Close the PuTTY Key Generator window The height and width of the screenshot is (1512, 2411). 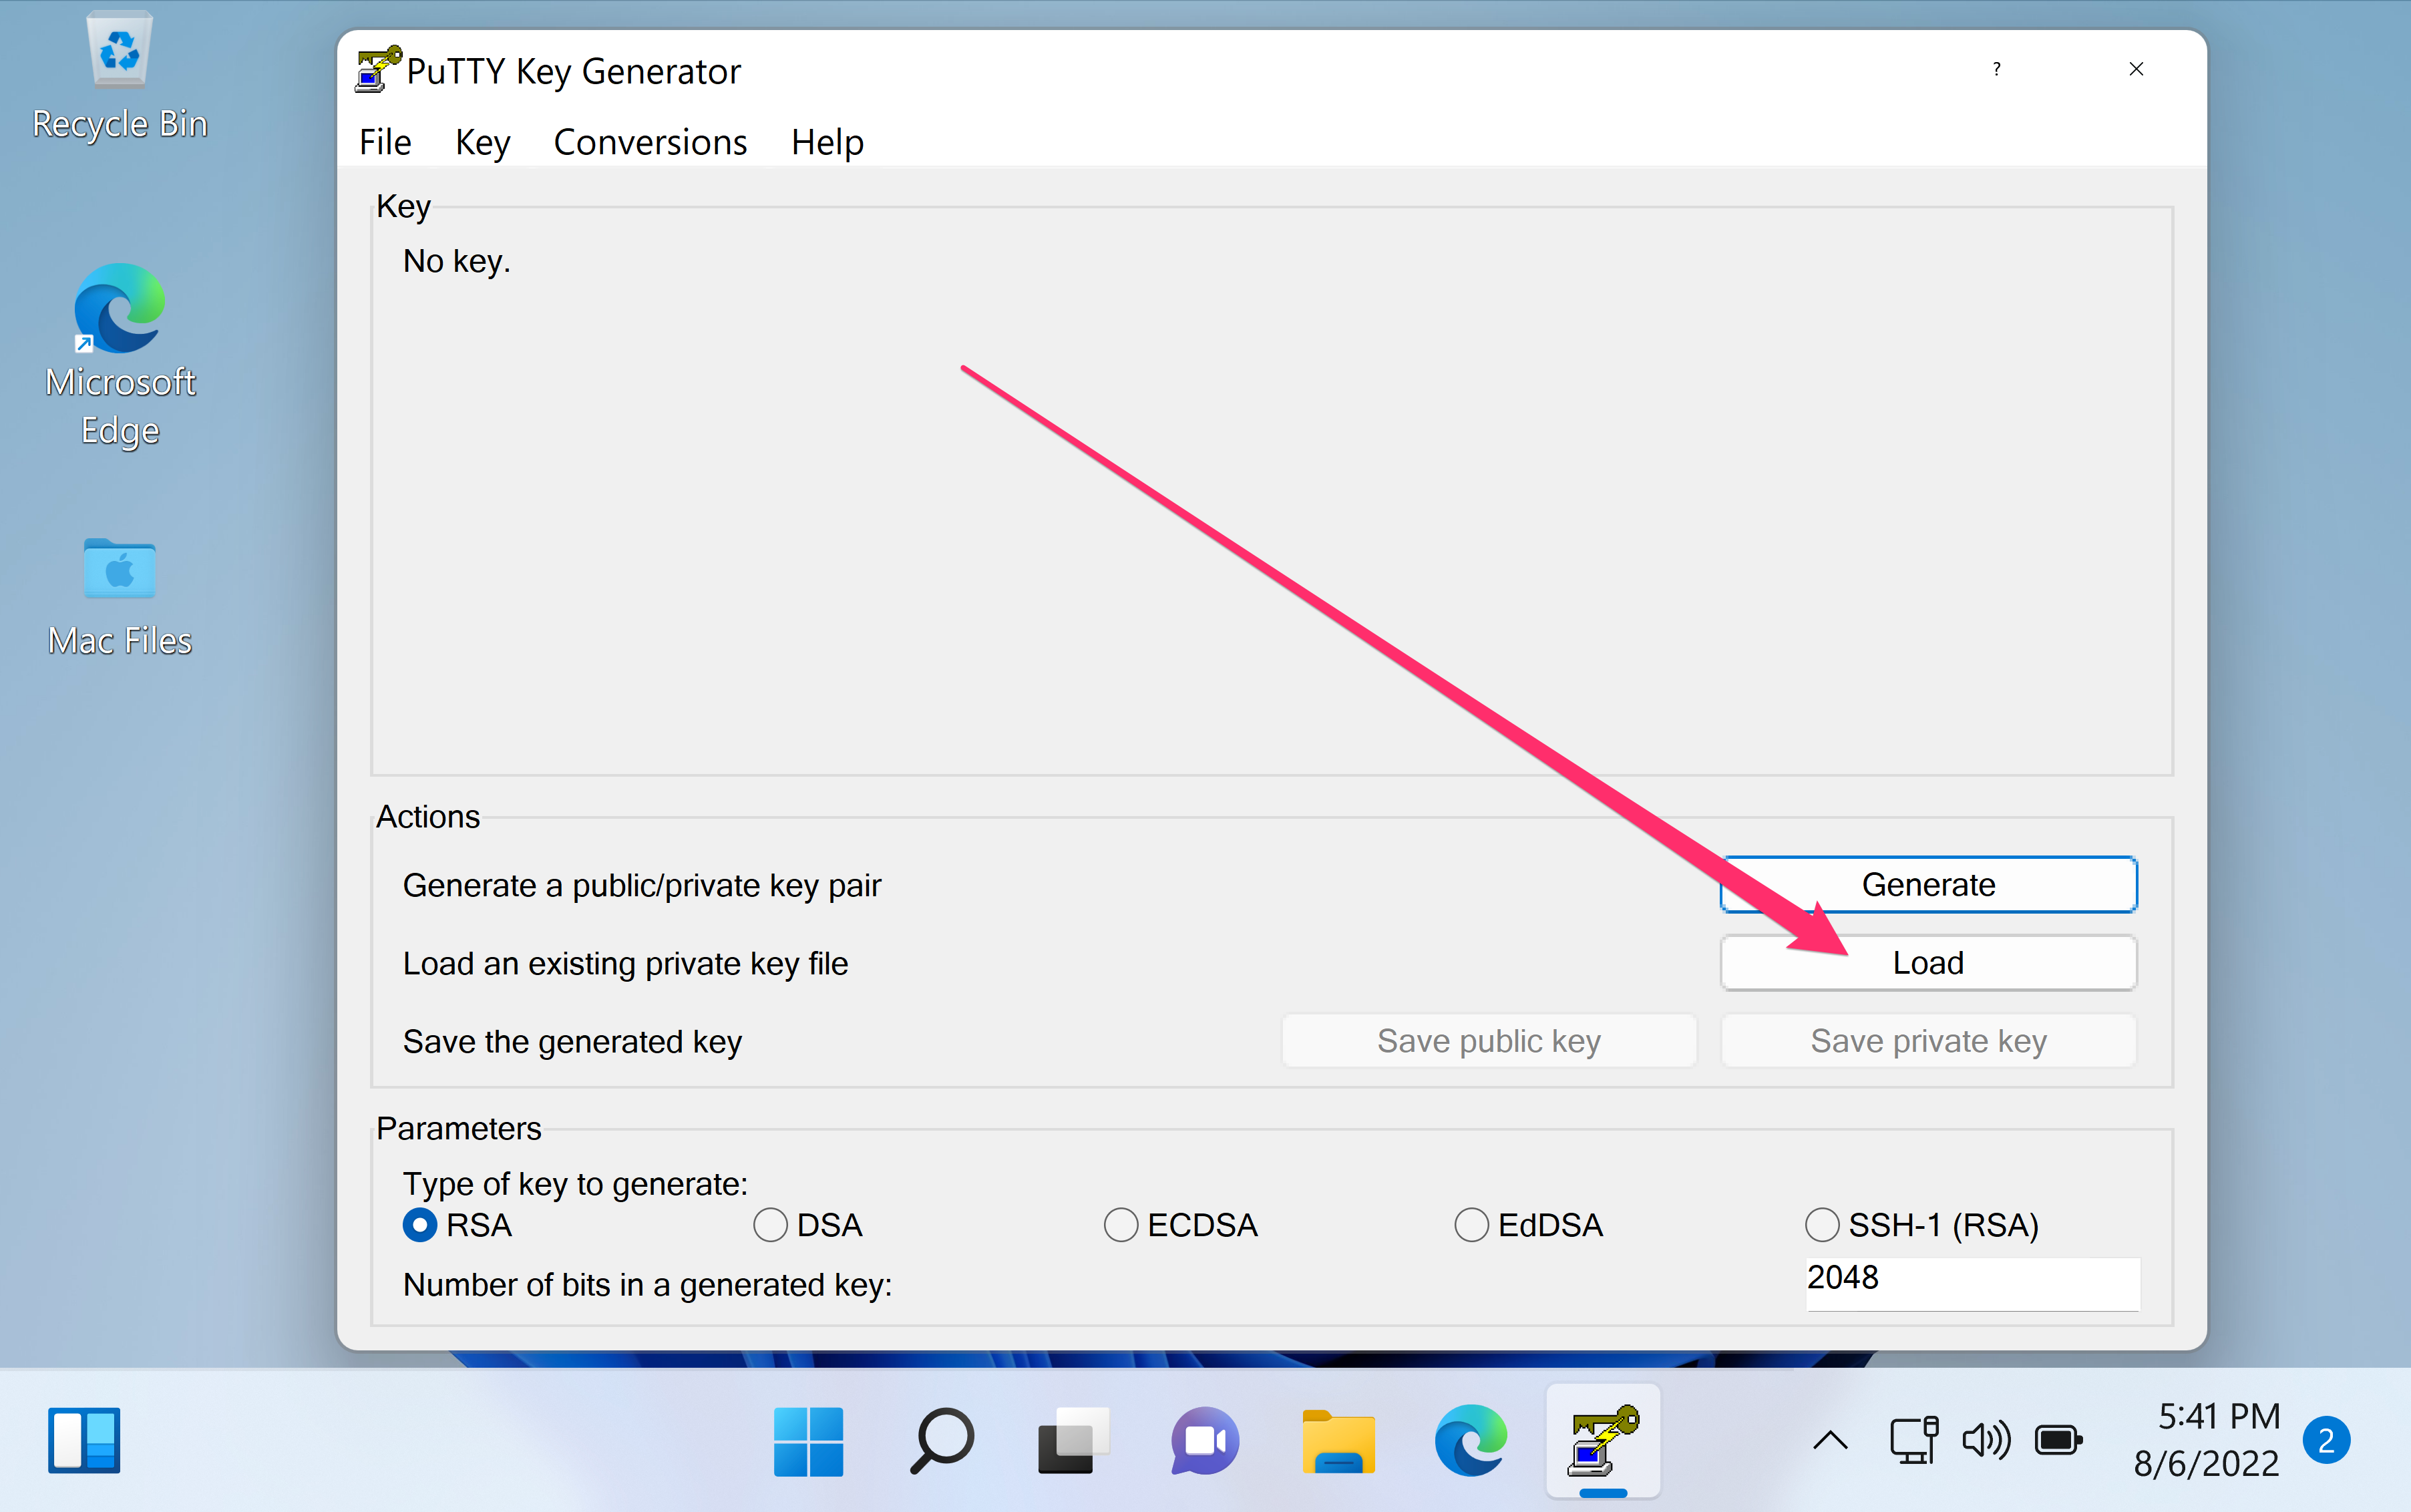point(2136,69)
